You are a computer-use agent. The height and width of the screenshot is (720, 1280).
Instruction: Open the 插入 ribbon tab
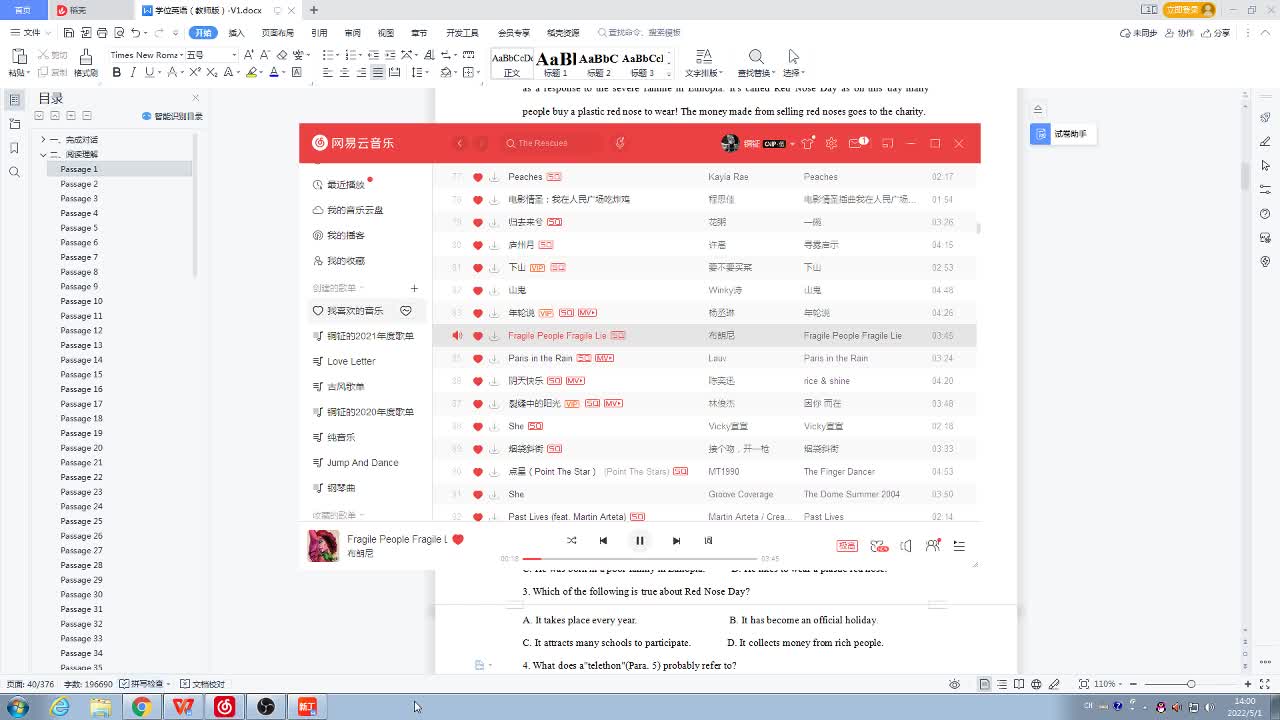237,33
